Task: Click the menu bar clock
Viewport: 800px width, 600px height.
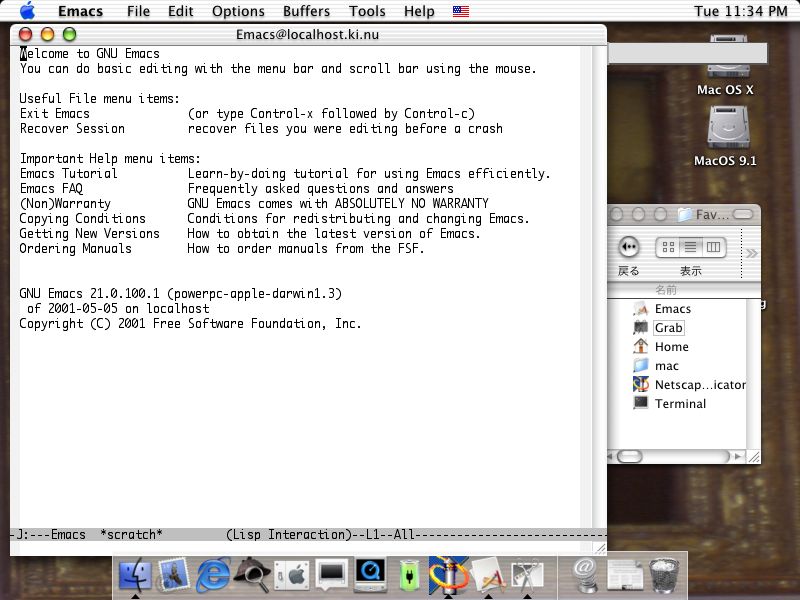Action: click(x=741, y=11)
